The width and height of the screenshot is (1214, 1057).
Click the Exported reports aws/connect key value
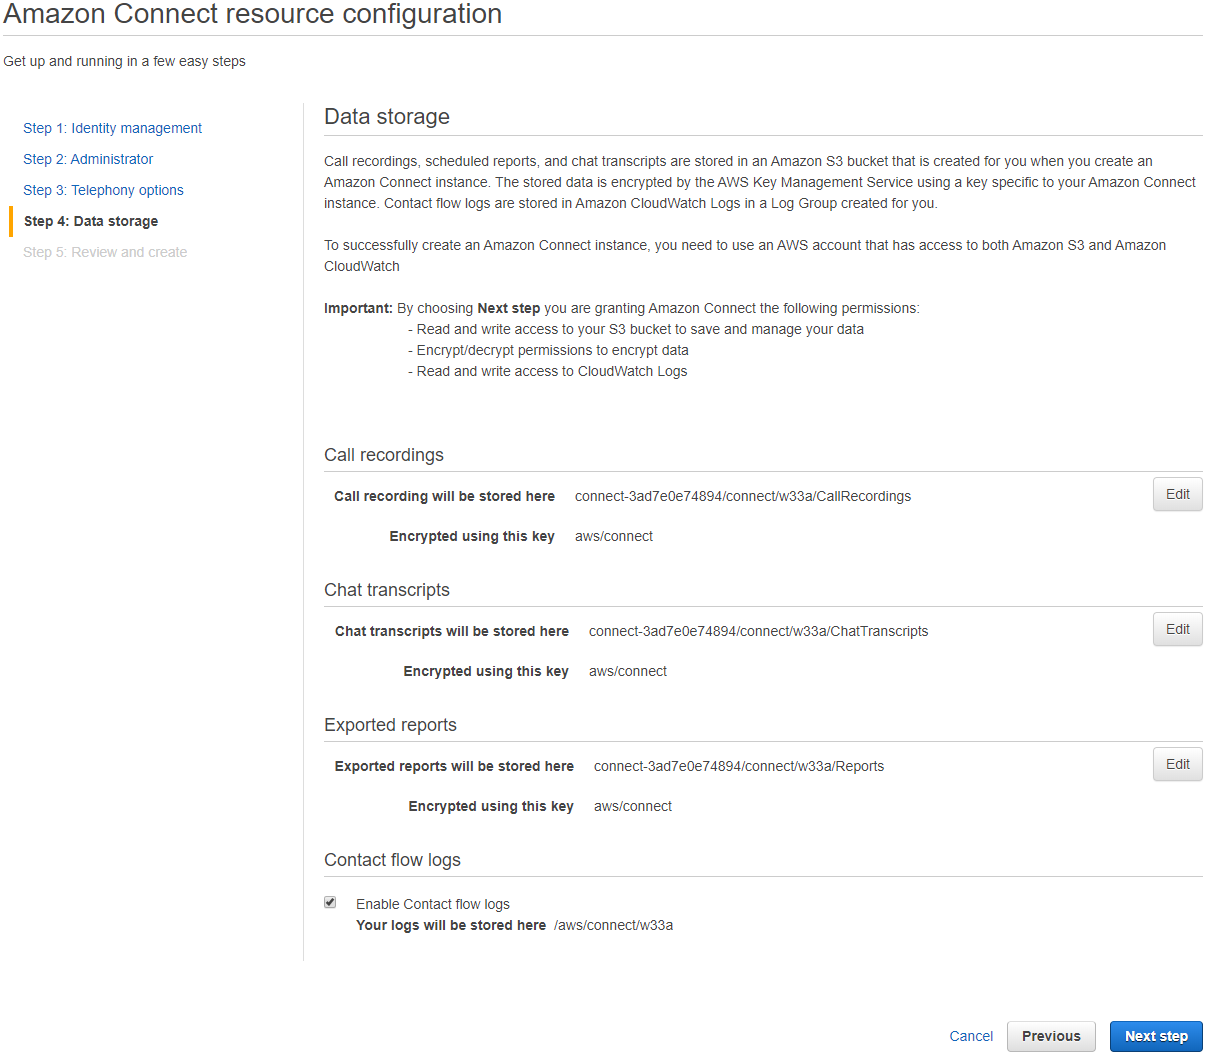click(633, 806)
